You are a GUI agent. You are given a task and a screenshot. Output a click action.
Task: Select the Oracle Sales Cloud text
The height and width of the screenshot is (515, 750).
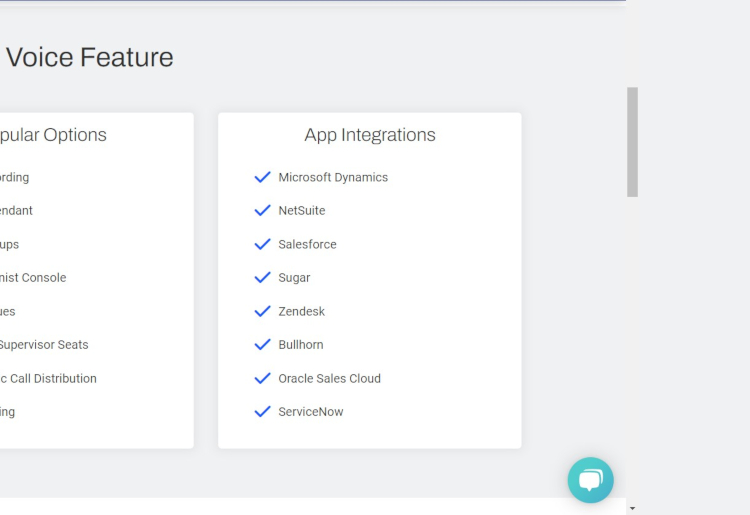tap(330, 378)
